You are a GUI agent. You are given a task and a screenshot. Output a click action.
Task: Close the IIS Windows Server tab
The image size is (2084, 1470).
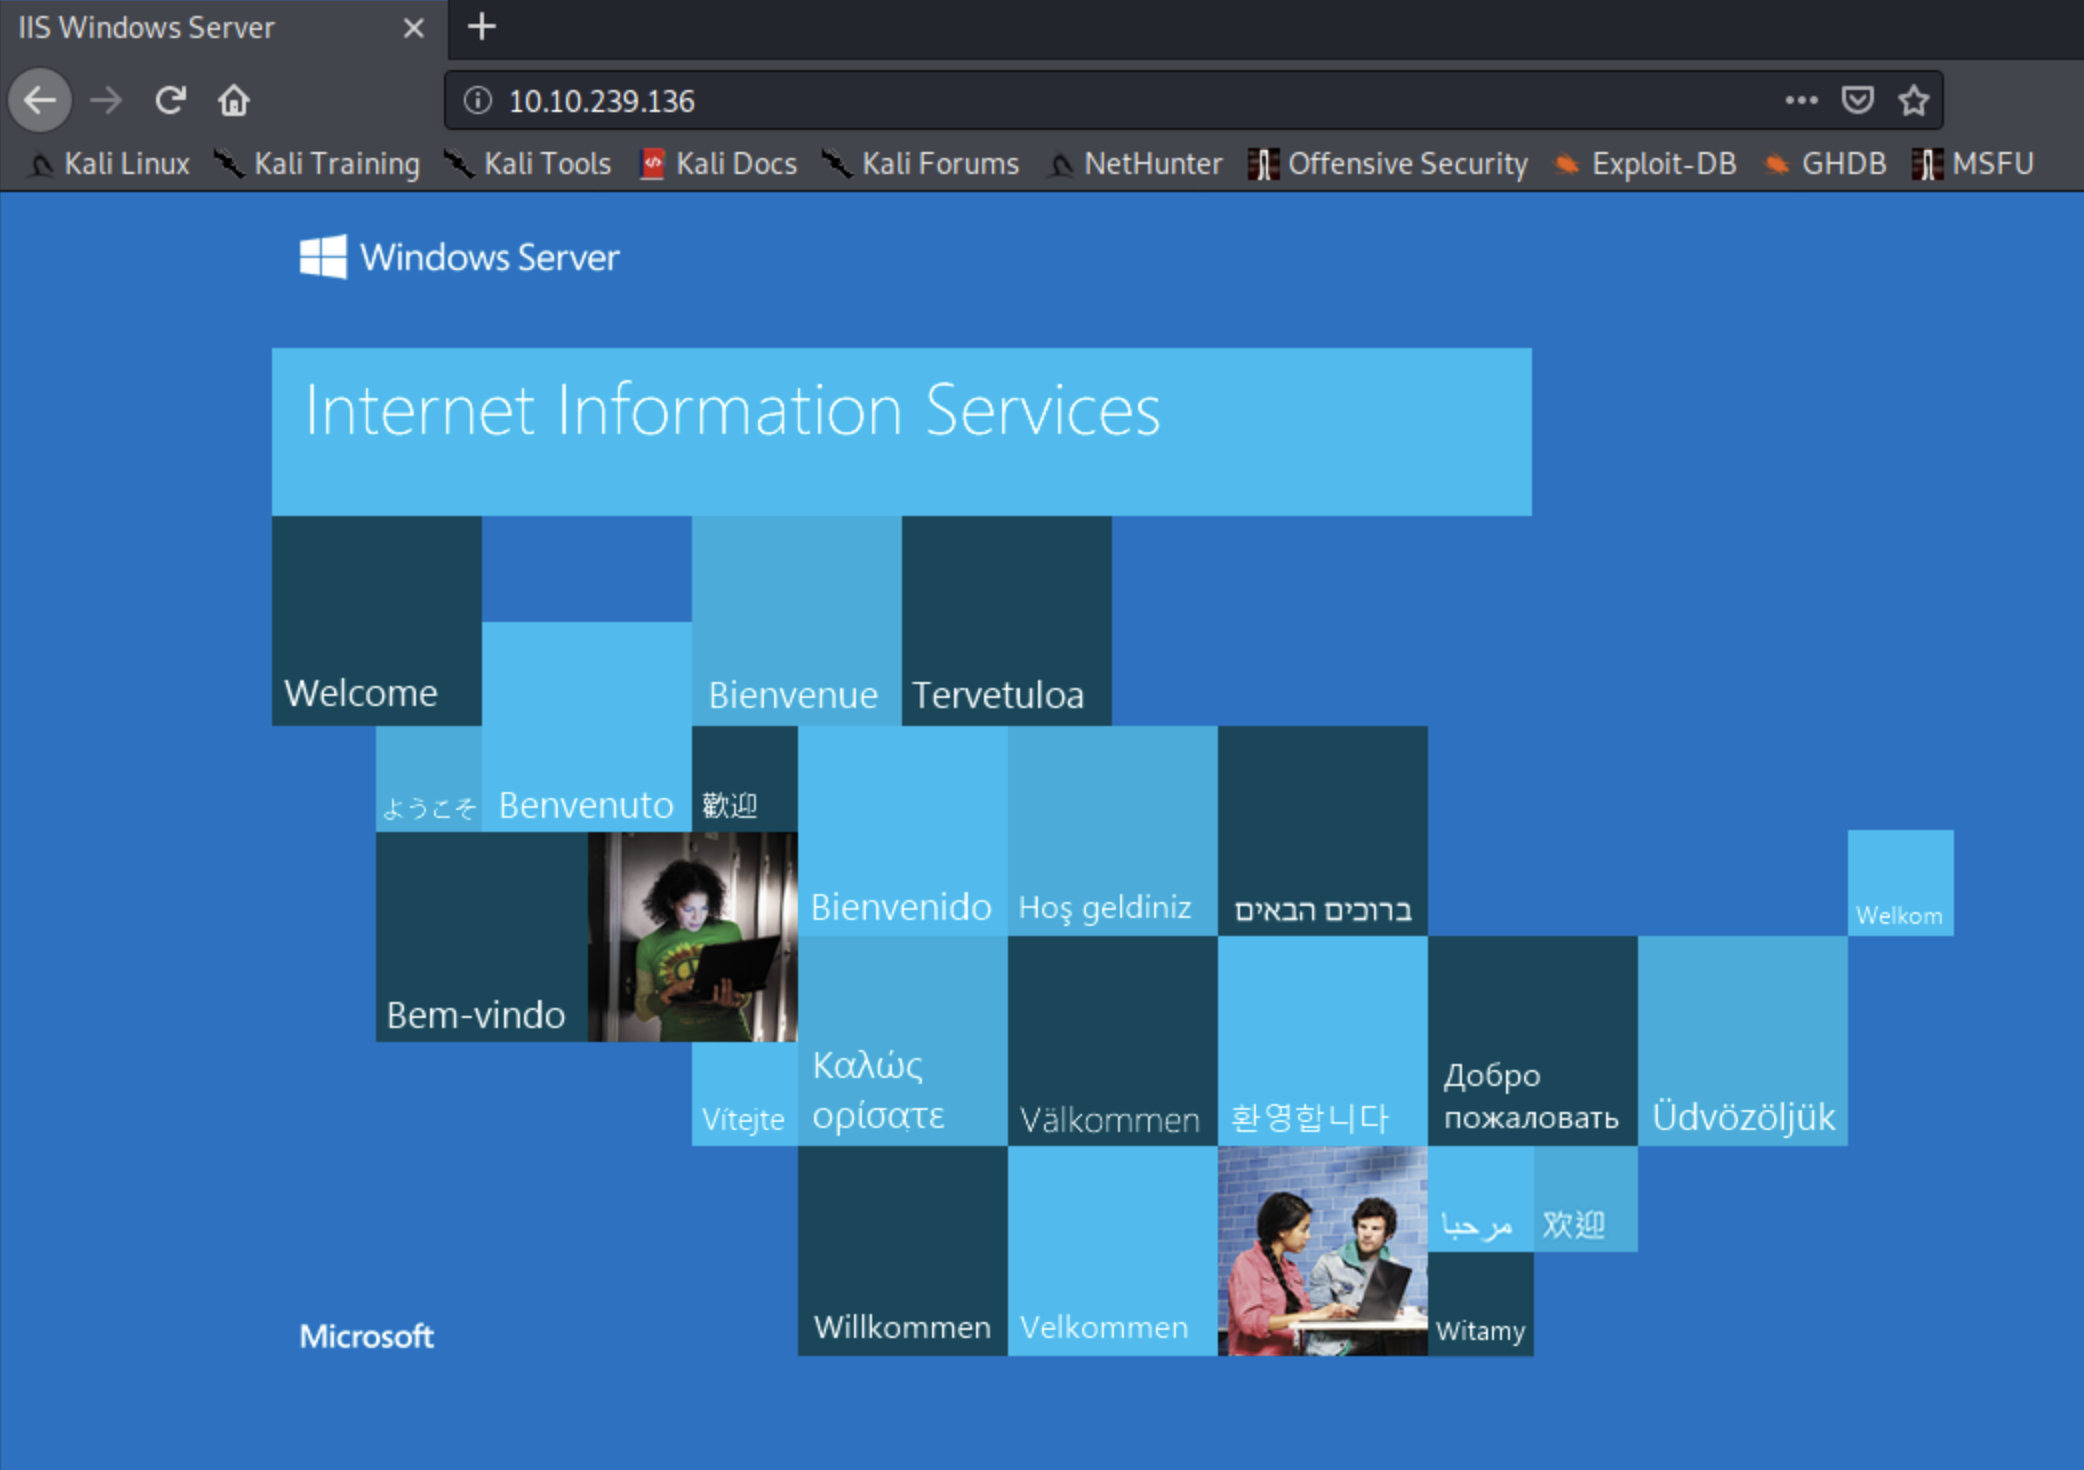click(x=413, y=28)
